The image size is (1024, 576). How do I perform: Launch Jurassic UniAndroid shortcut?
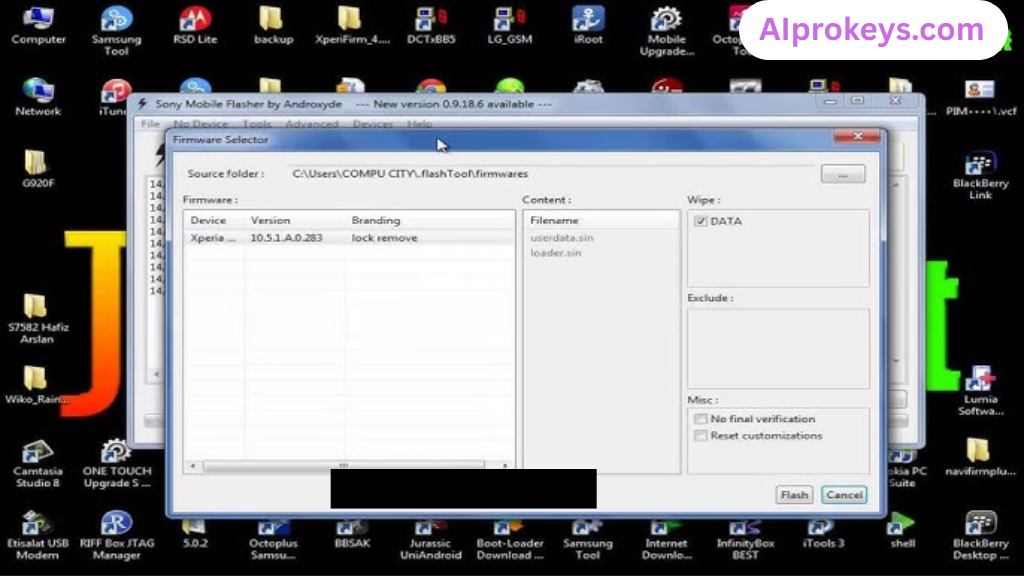tap(430, 541)
